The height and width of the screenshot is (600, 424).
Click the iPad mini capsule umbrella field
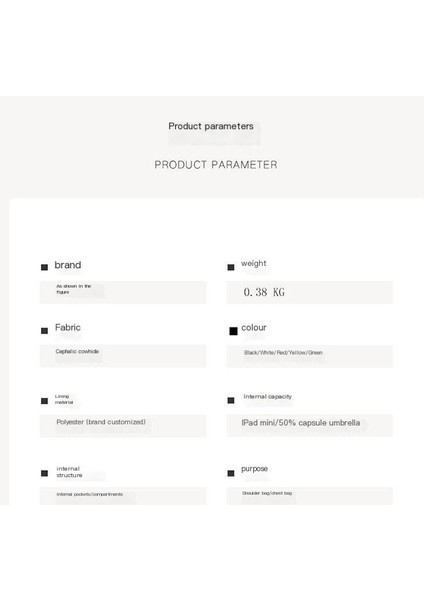click(310, 425)
